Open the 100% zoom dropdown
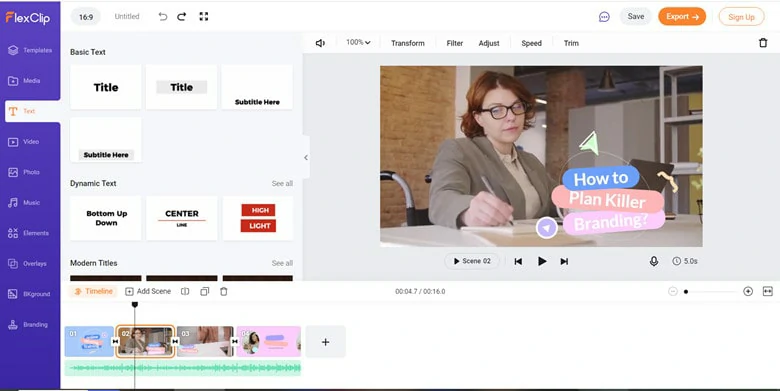780x391 pixels. [358, 43]
